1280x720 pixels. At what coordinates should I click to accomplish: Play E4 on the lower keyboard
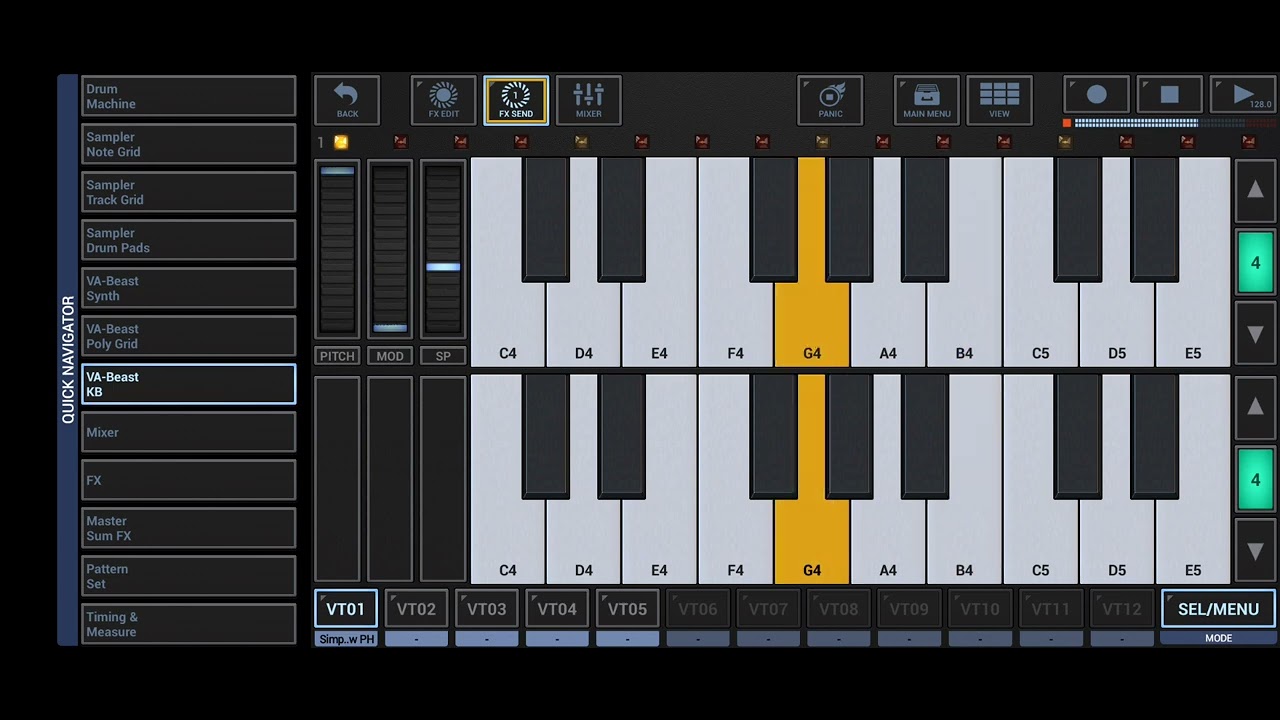click(x=660, y=542)
